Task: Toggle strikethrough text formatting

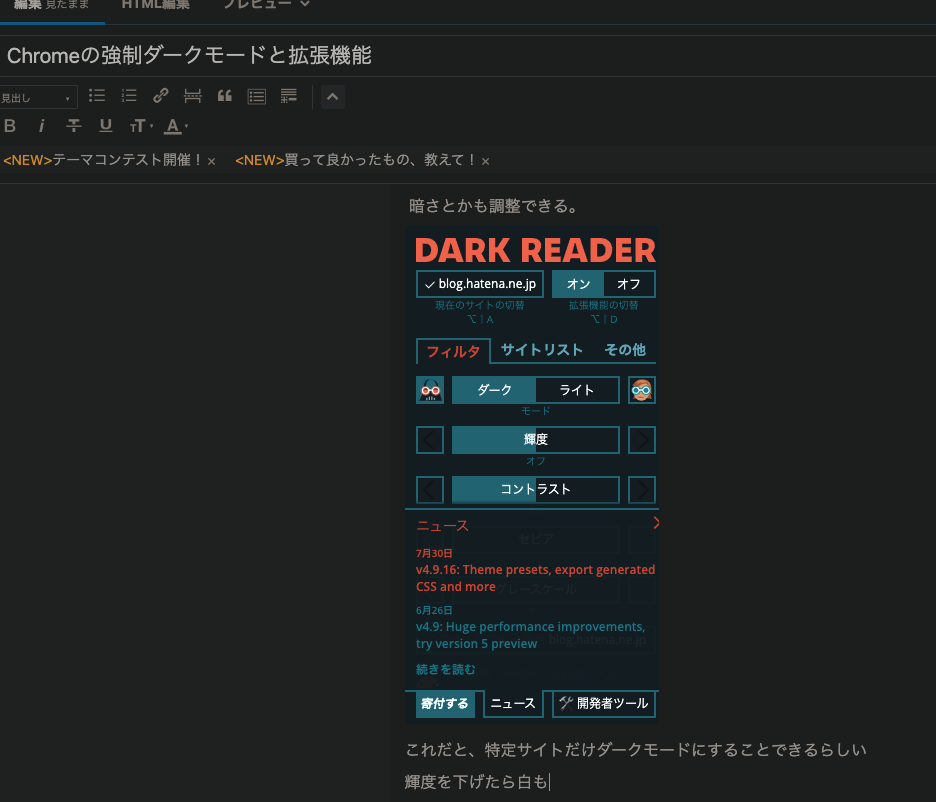Action: 73,126
